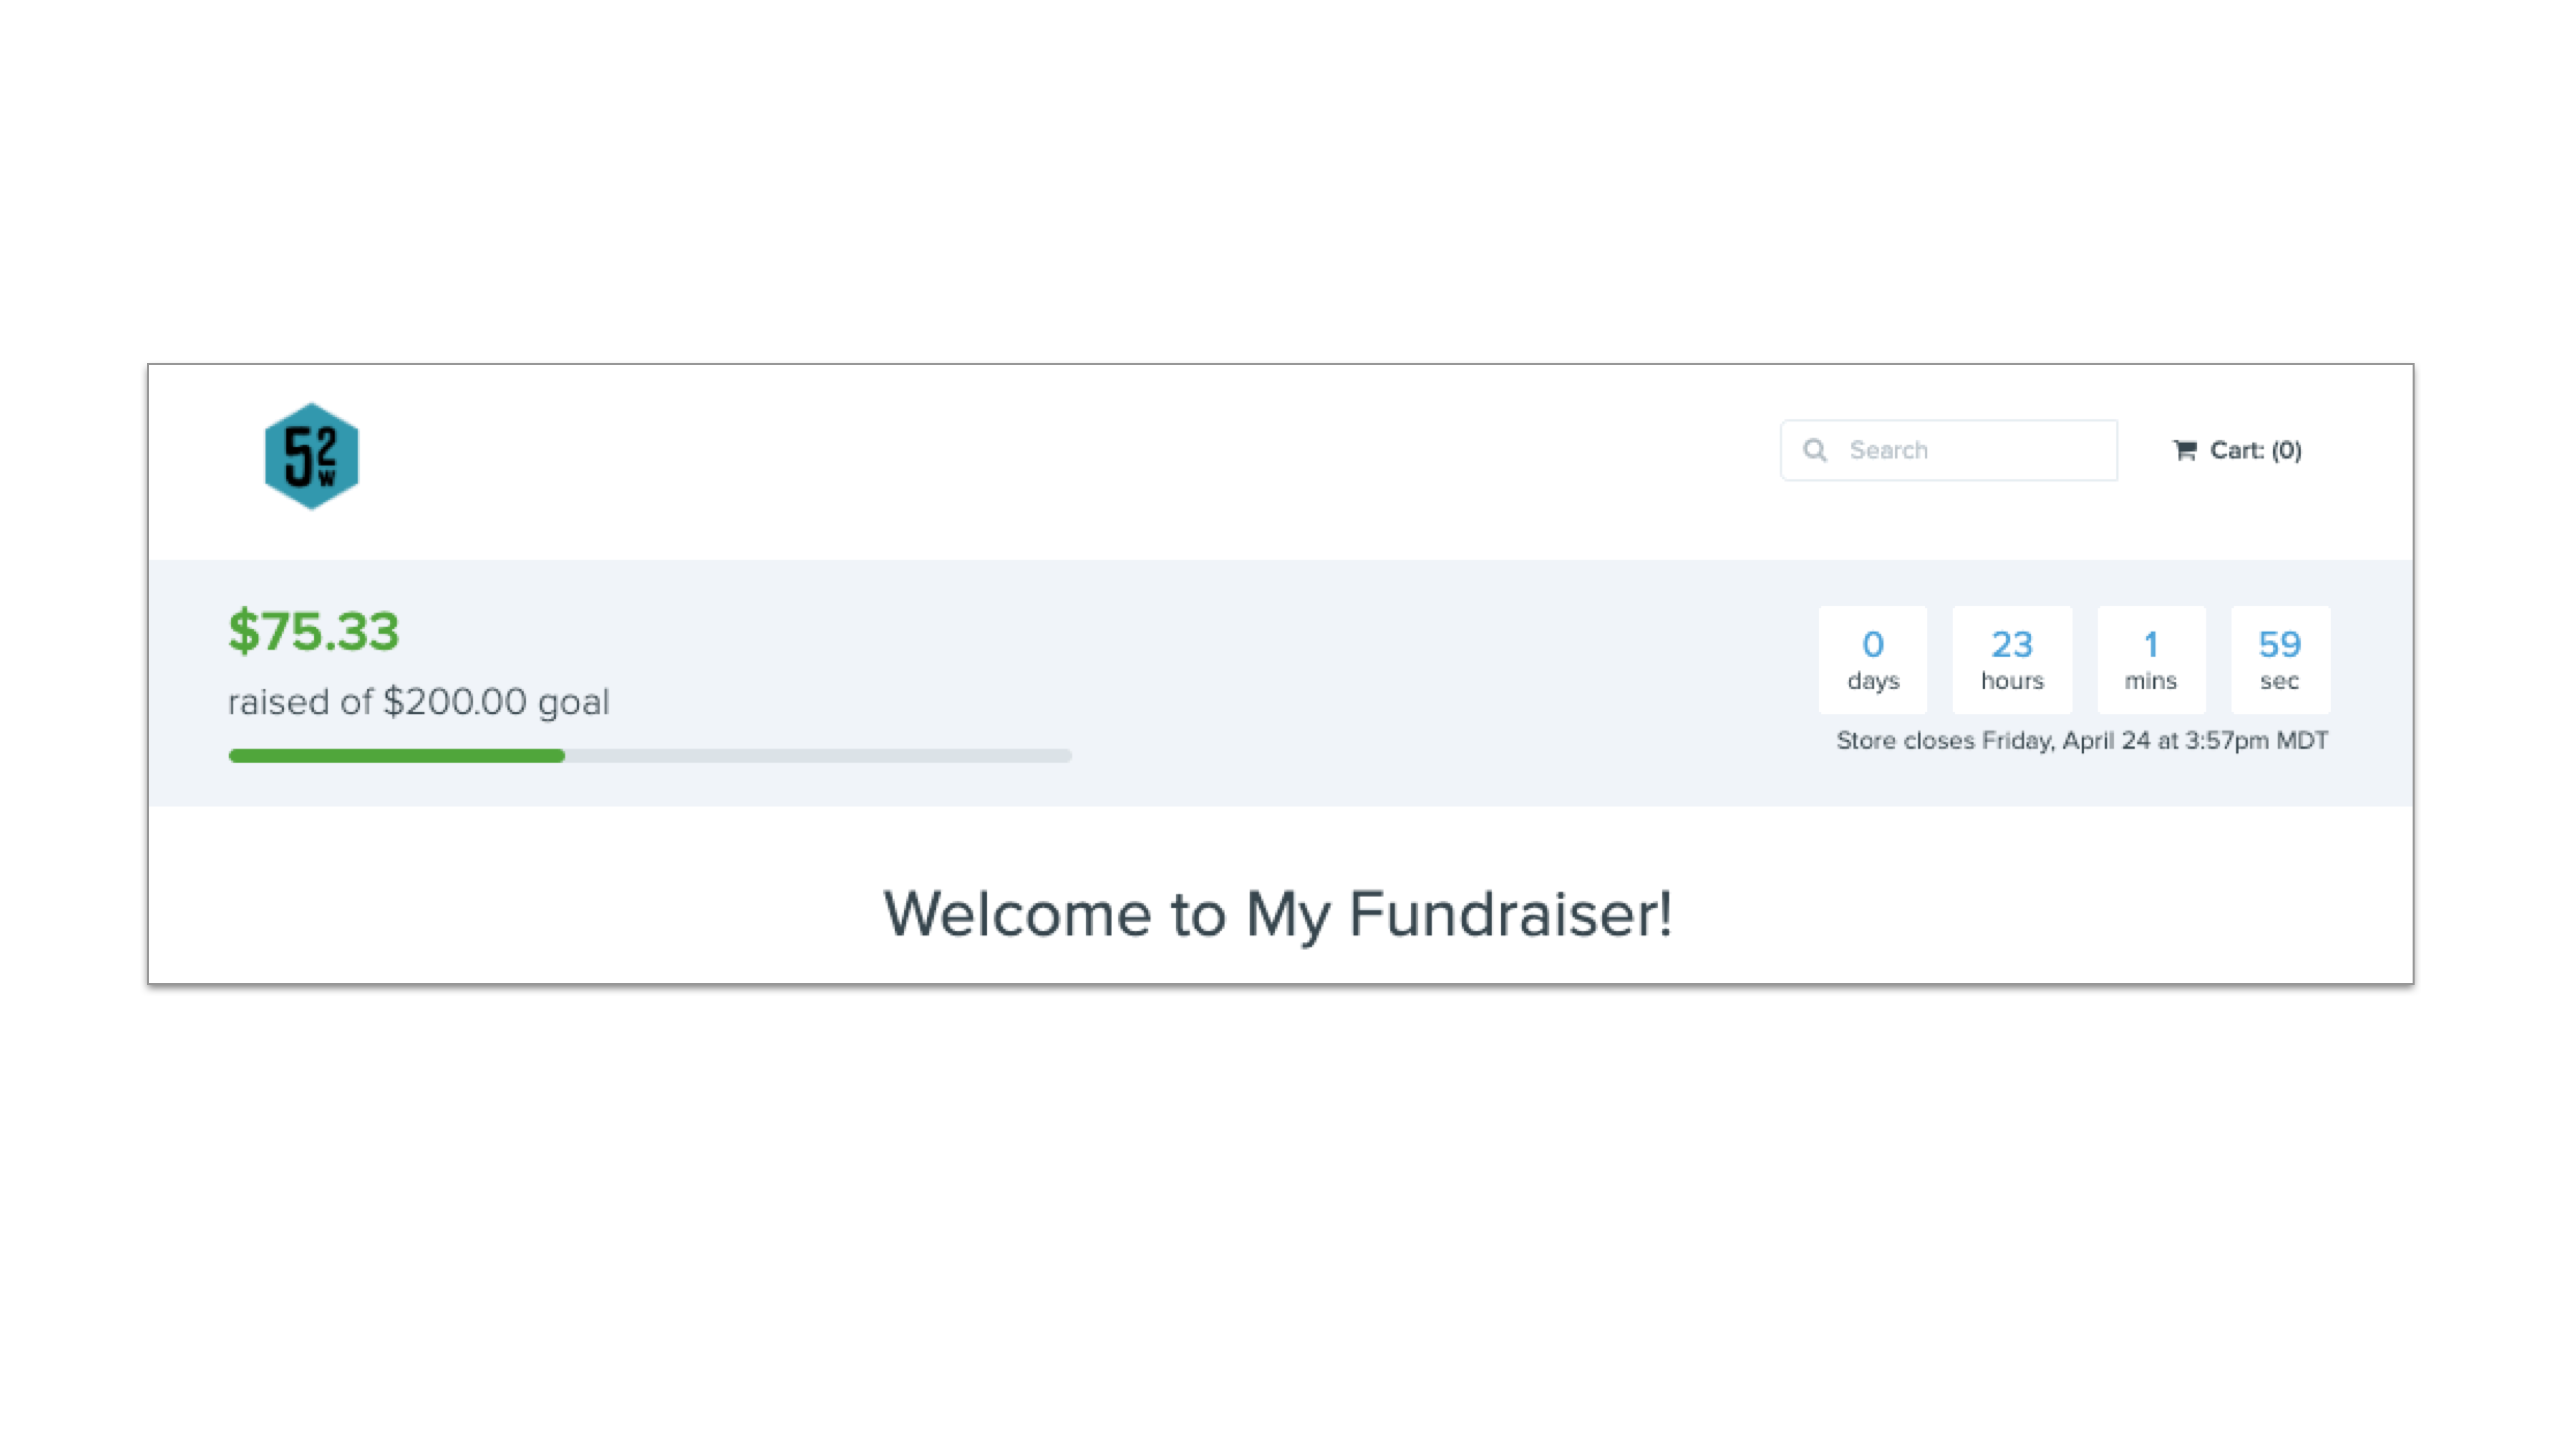Viewport: 2560px width, 1440px height.
Task: Click the 0 days countdown box
Action: point(1872,660)
